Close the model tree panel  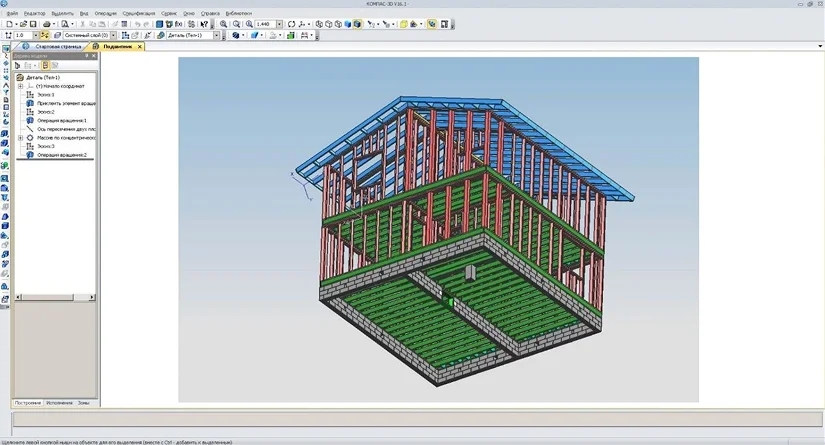[x=94, y=56]
